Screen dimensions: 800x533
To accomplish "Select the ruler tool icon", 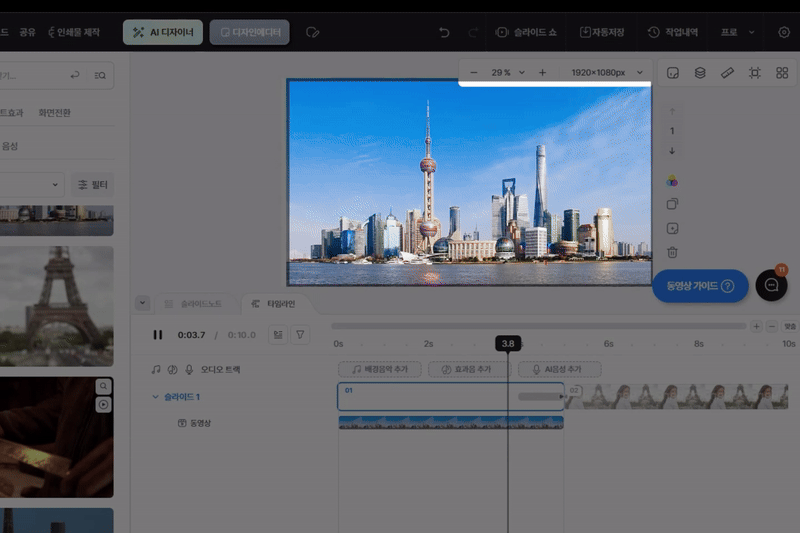I will (727, 73).
